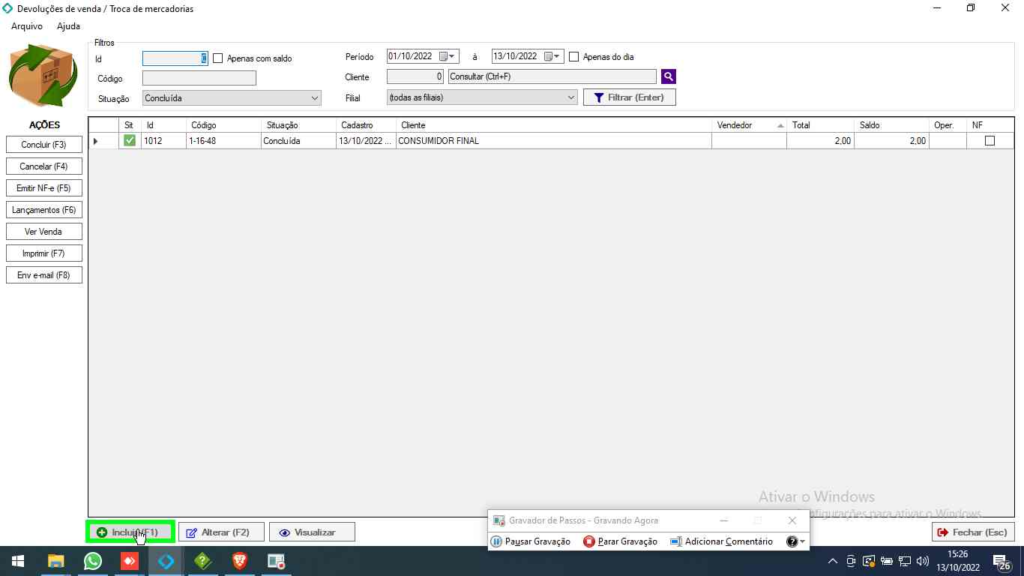The width and height of the screenshot is (1024, 576).
Task: Click the Código filter input field
Action: 199,78
